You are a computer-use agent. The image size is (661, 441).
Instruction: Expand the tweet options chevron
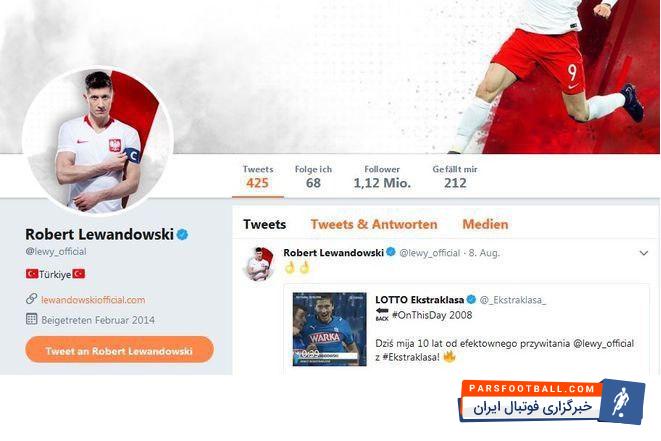644,253
